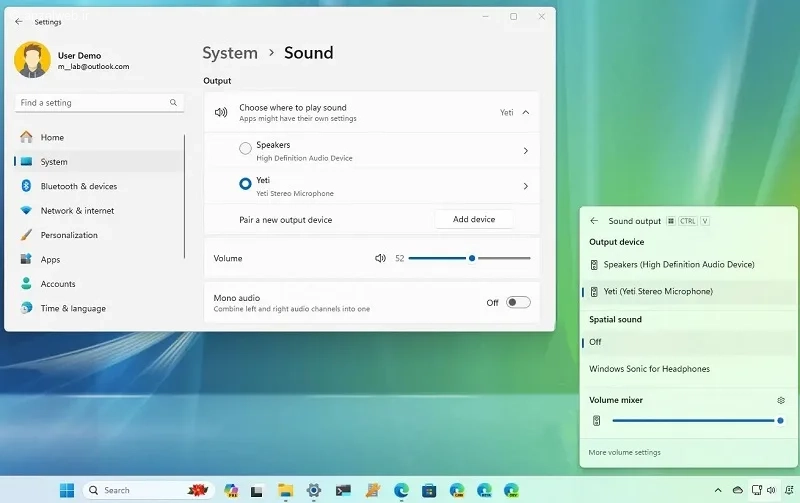
Task: Open More volume settings link
Action: [624, 452]
